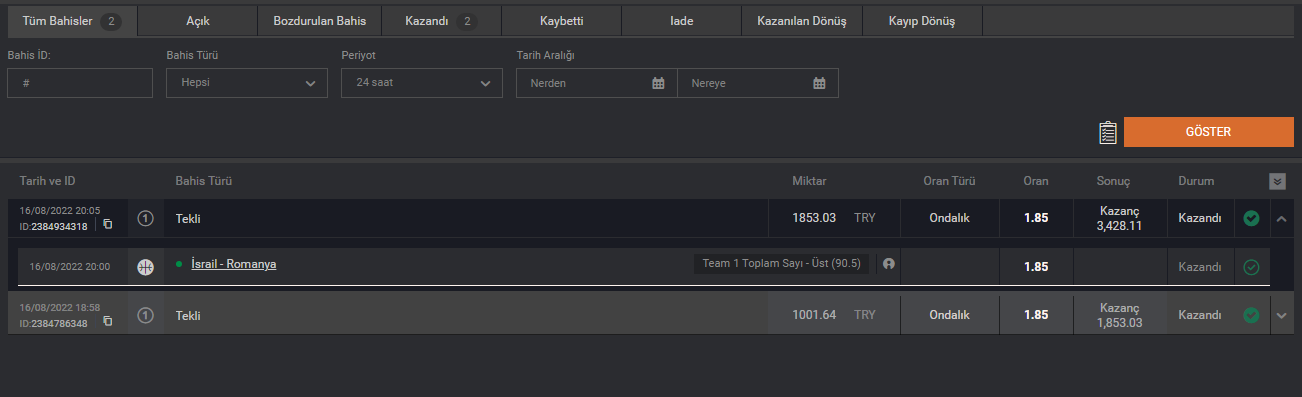Screen dimensions: 1302x397
Task: Open calendar for Nerden date field
Action: 658,84
